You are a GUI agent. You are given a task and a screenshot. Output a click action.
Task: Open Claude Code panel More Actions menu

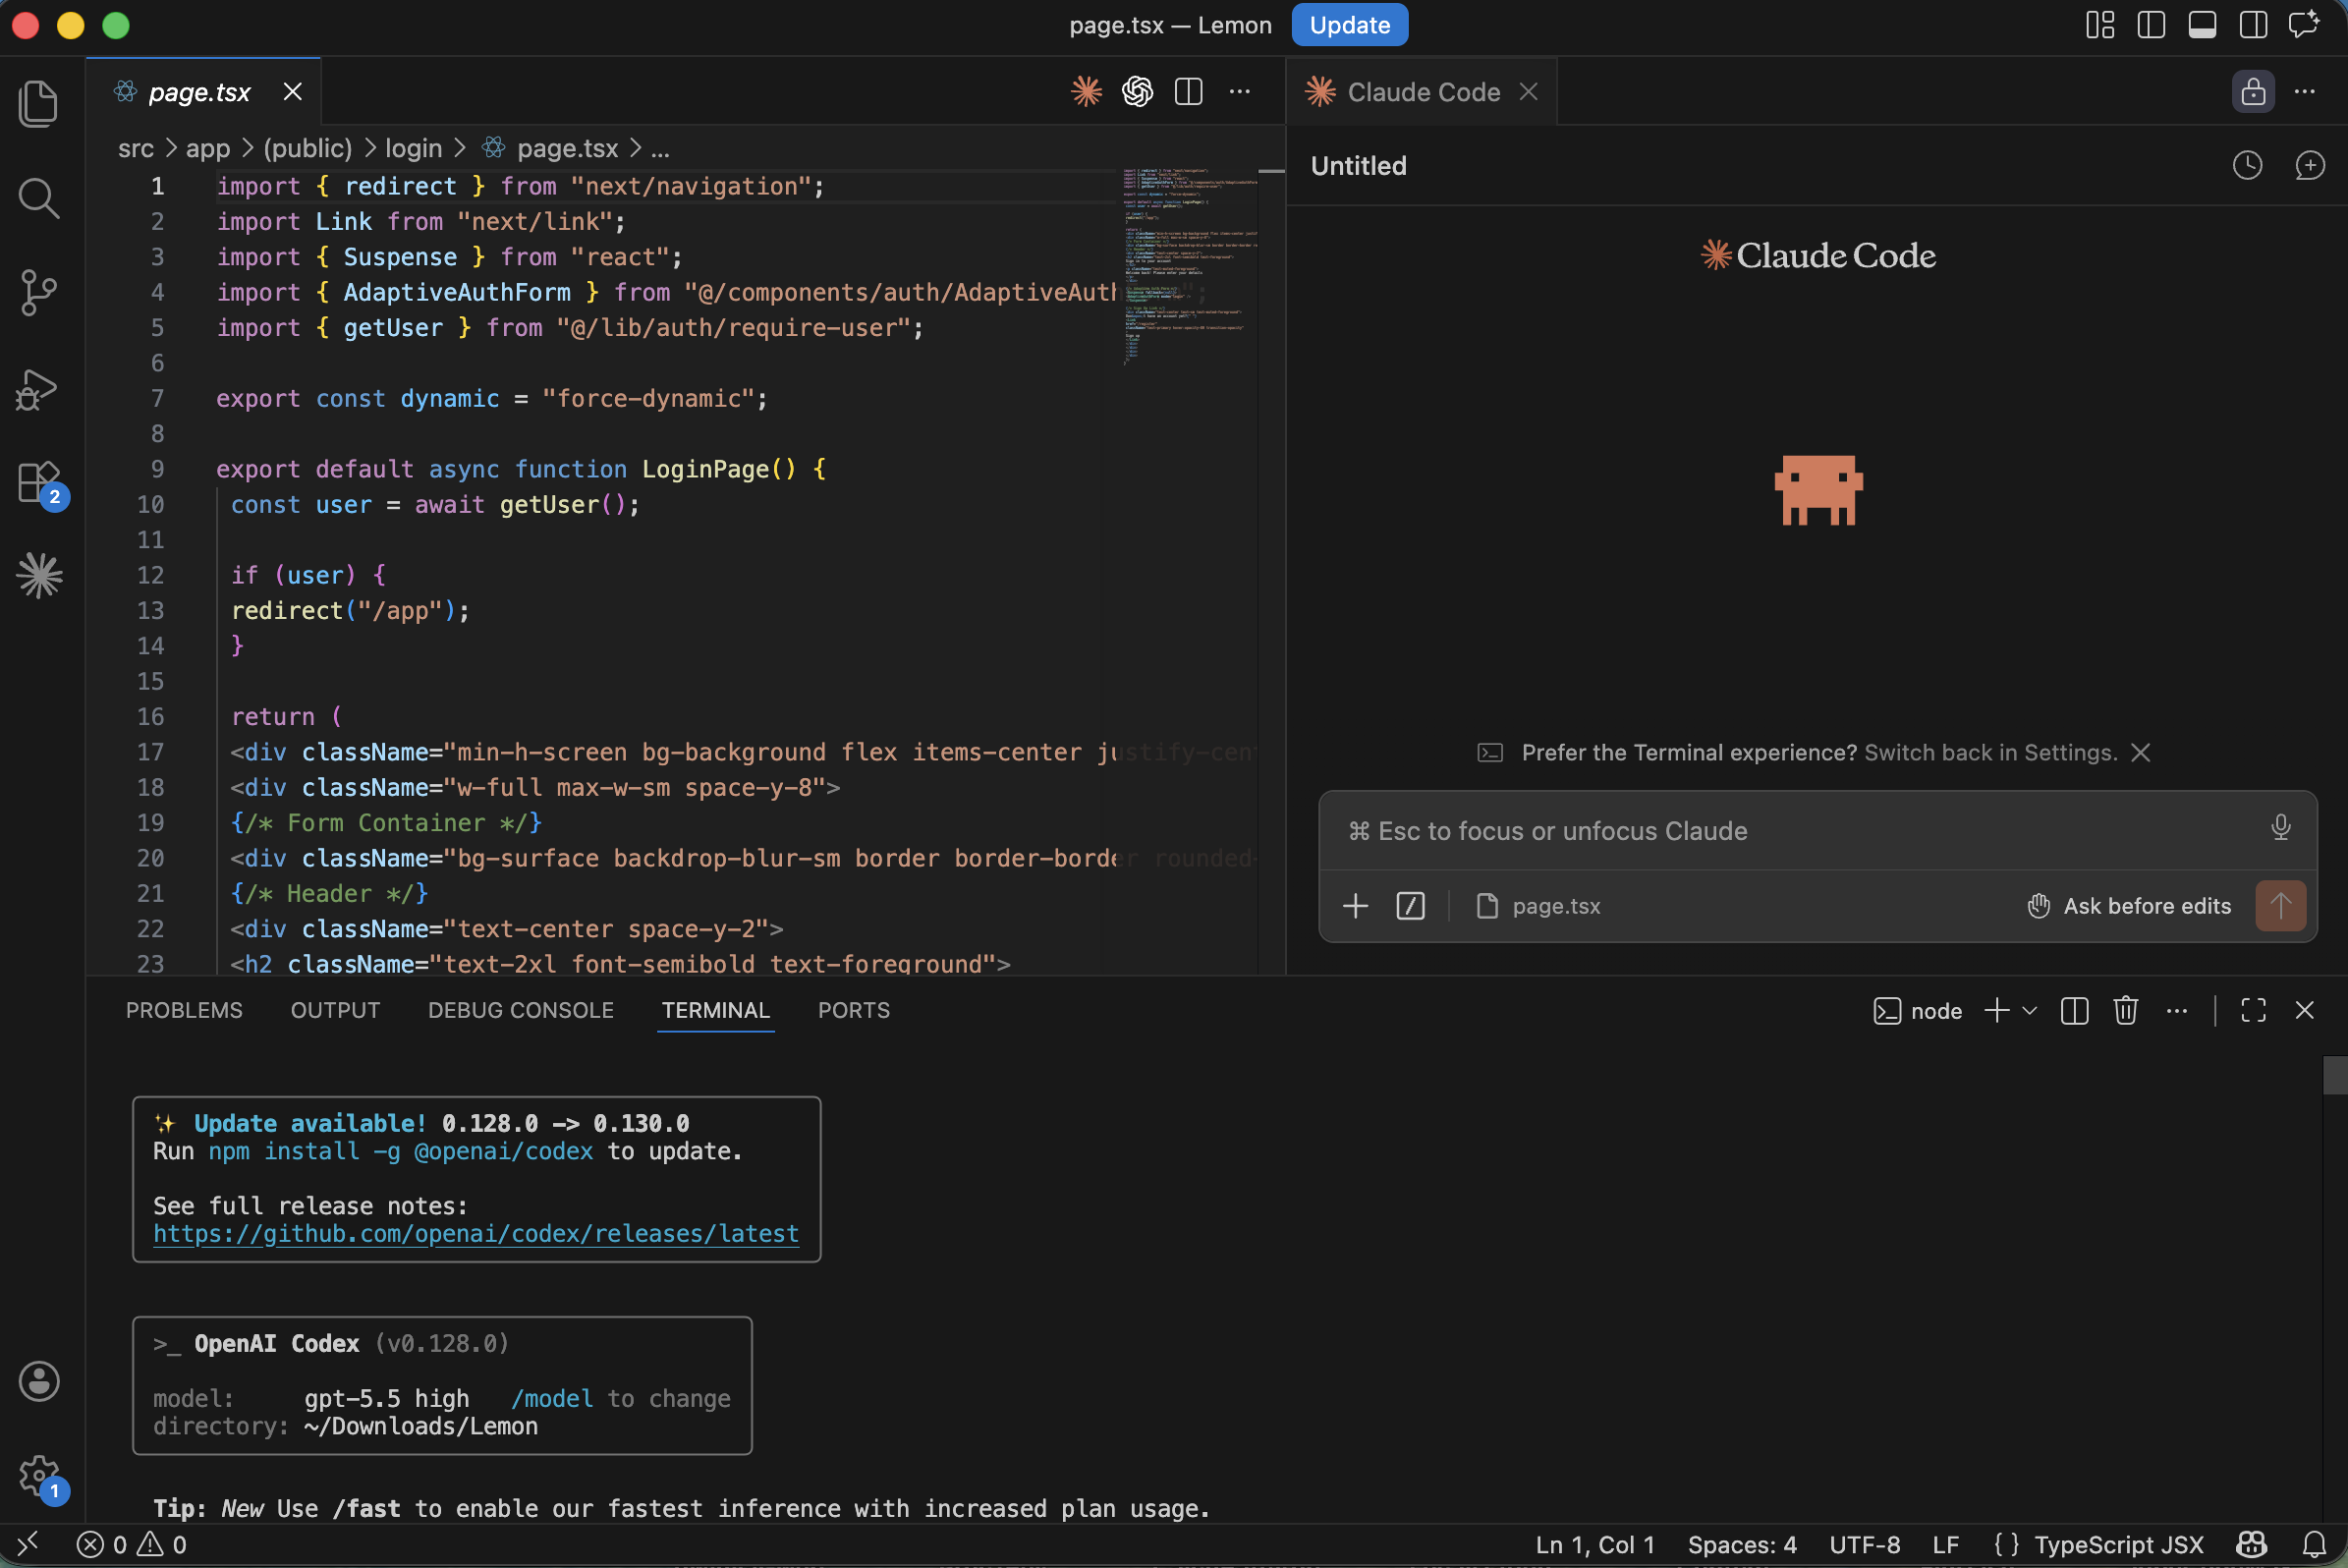pos(2305,92)
